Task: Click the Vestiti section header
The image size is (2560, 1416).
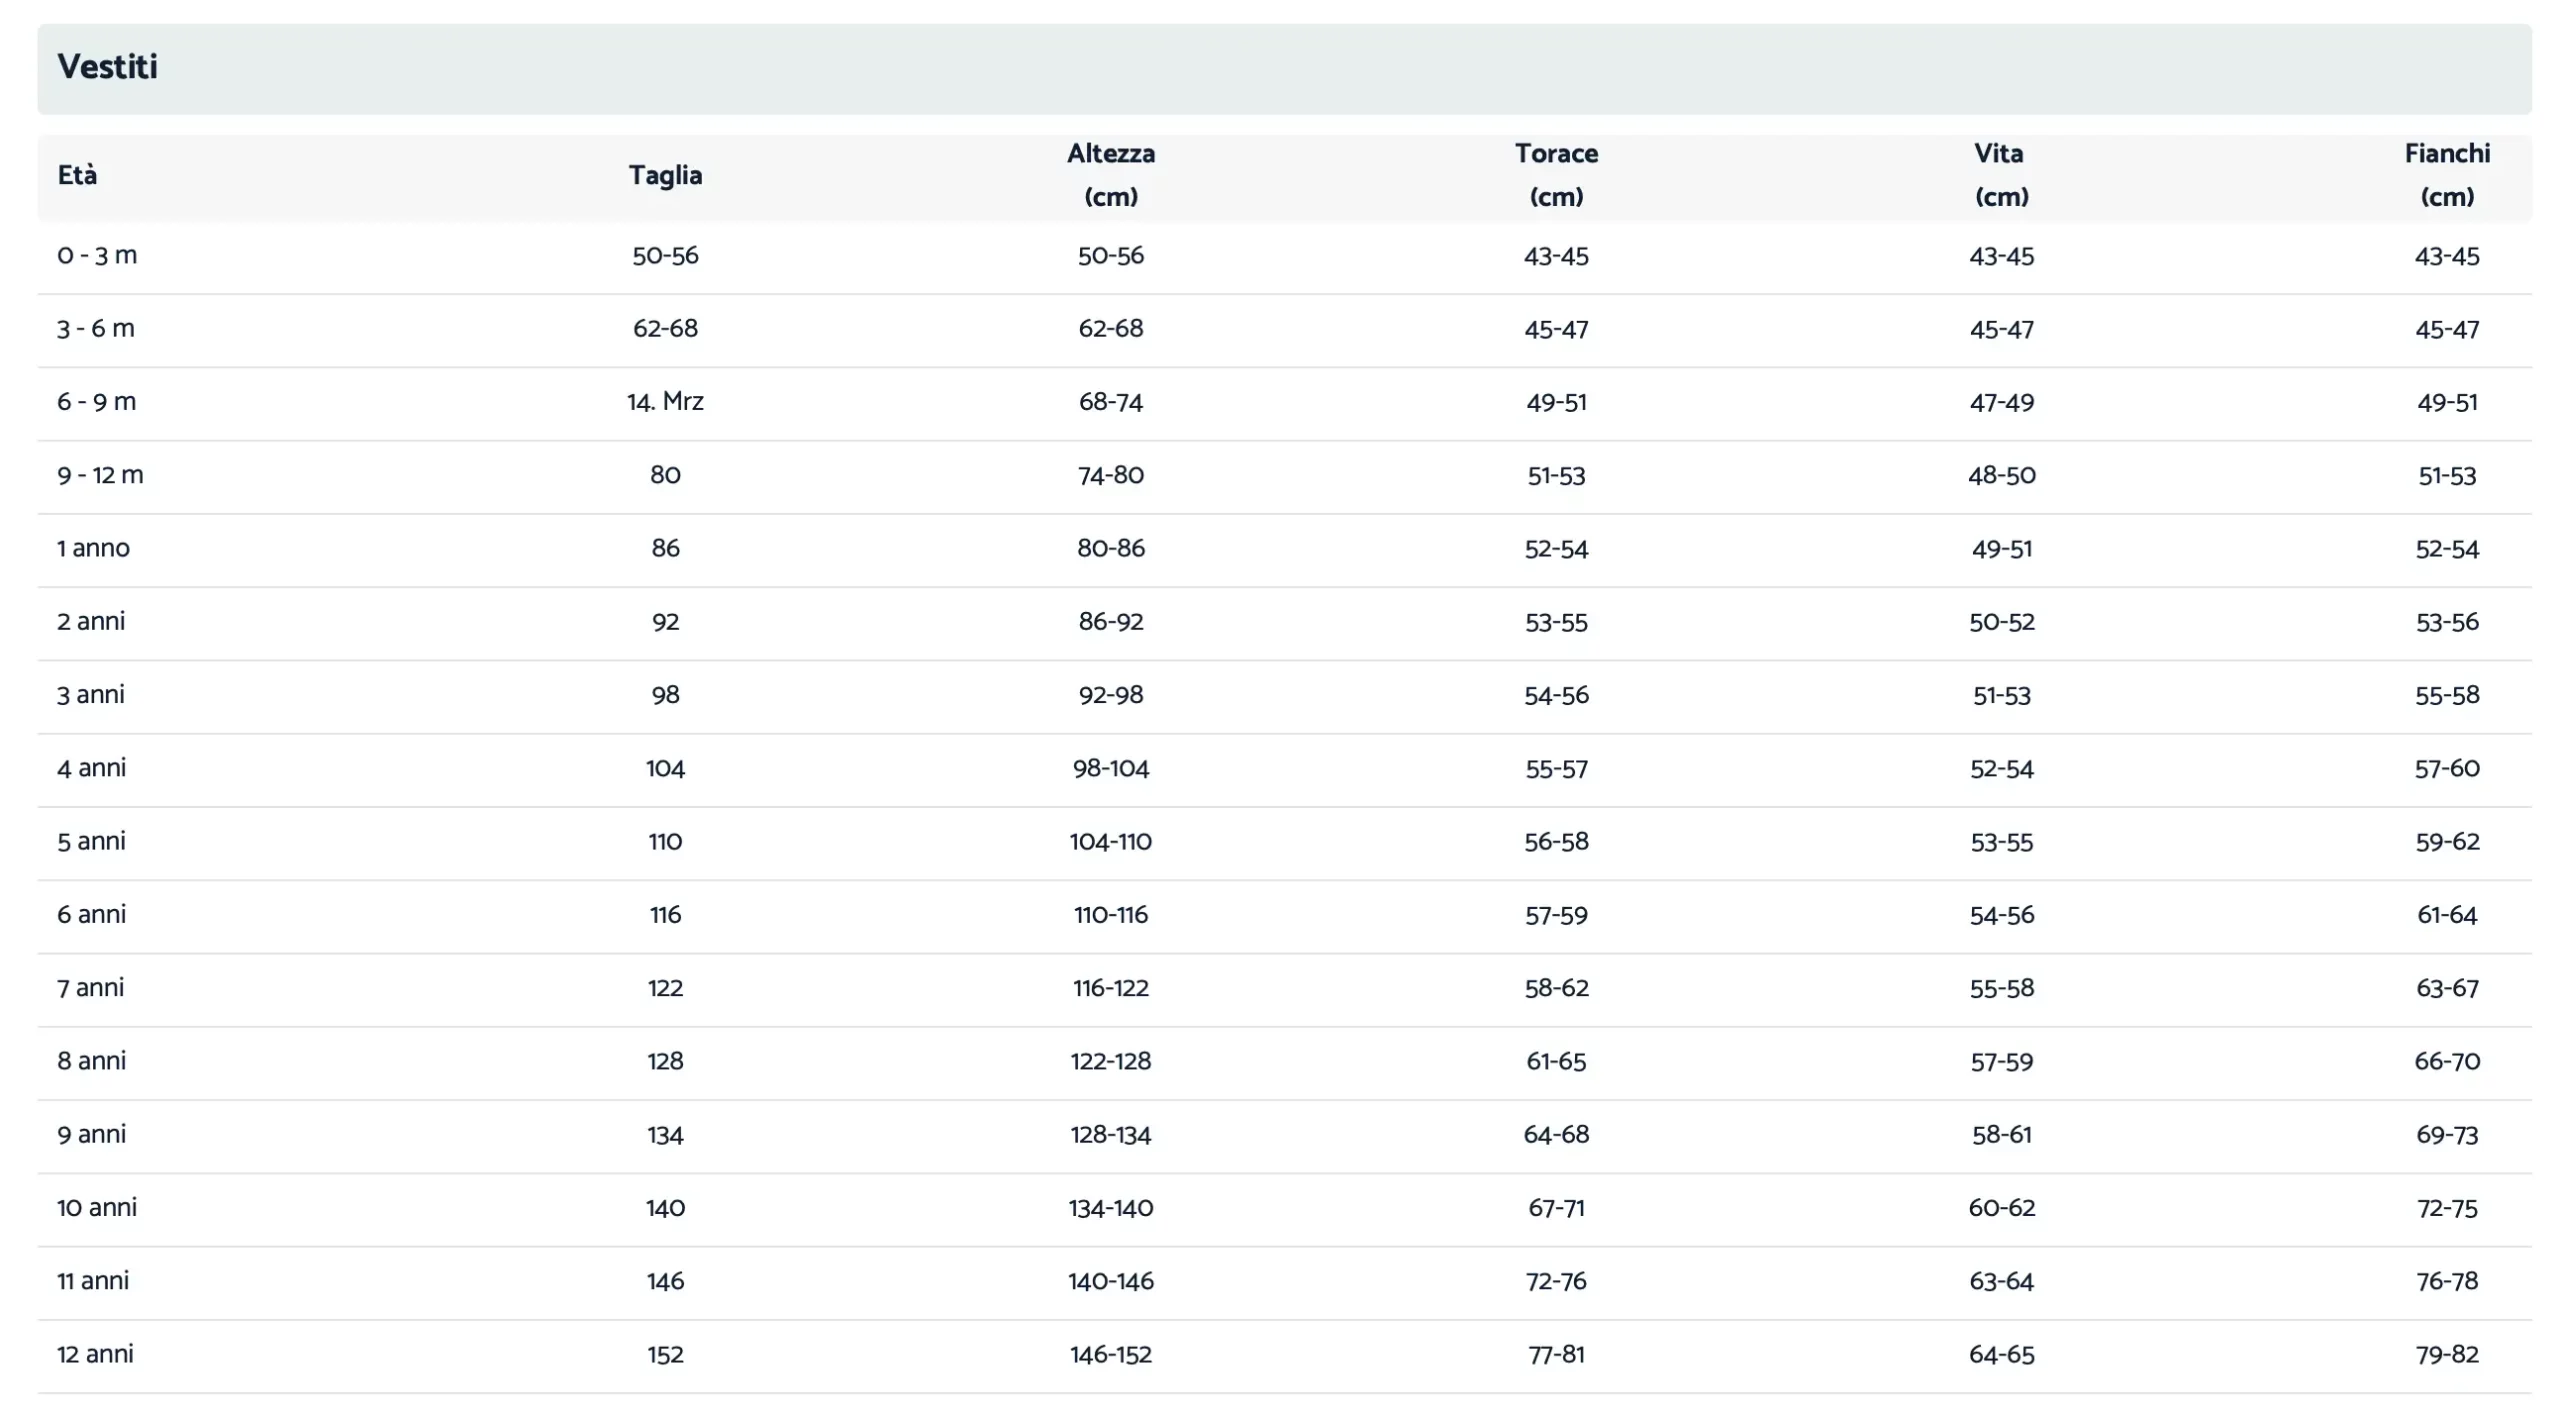Action: point(108,67)
